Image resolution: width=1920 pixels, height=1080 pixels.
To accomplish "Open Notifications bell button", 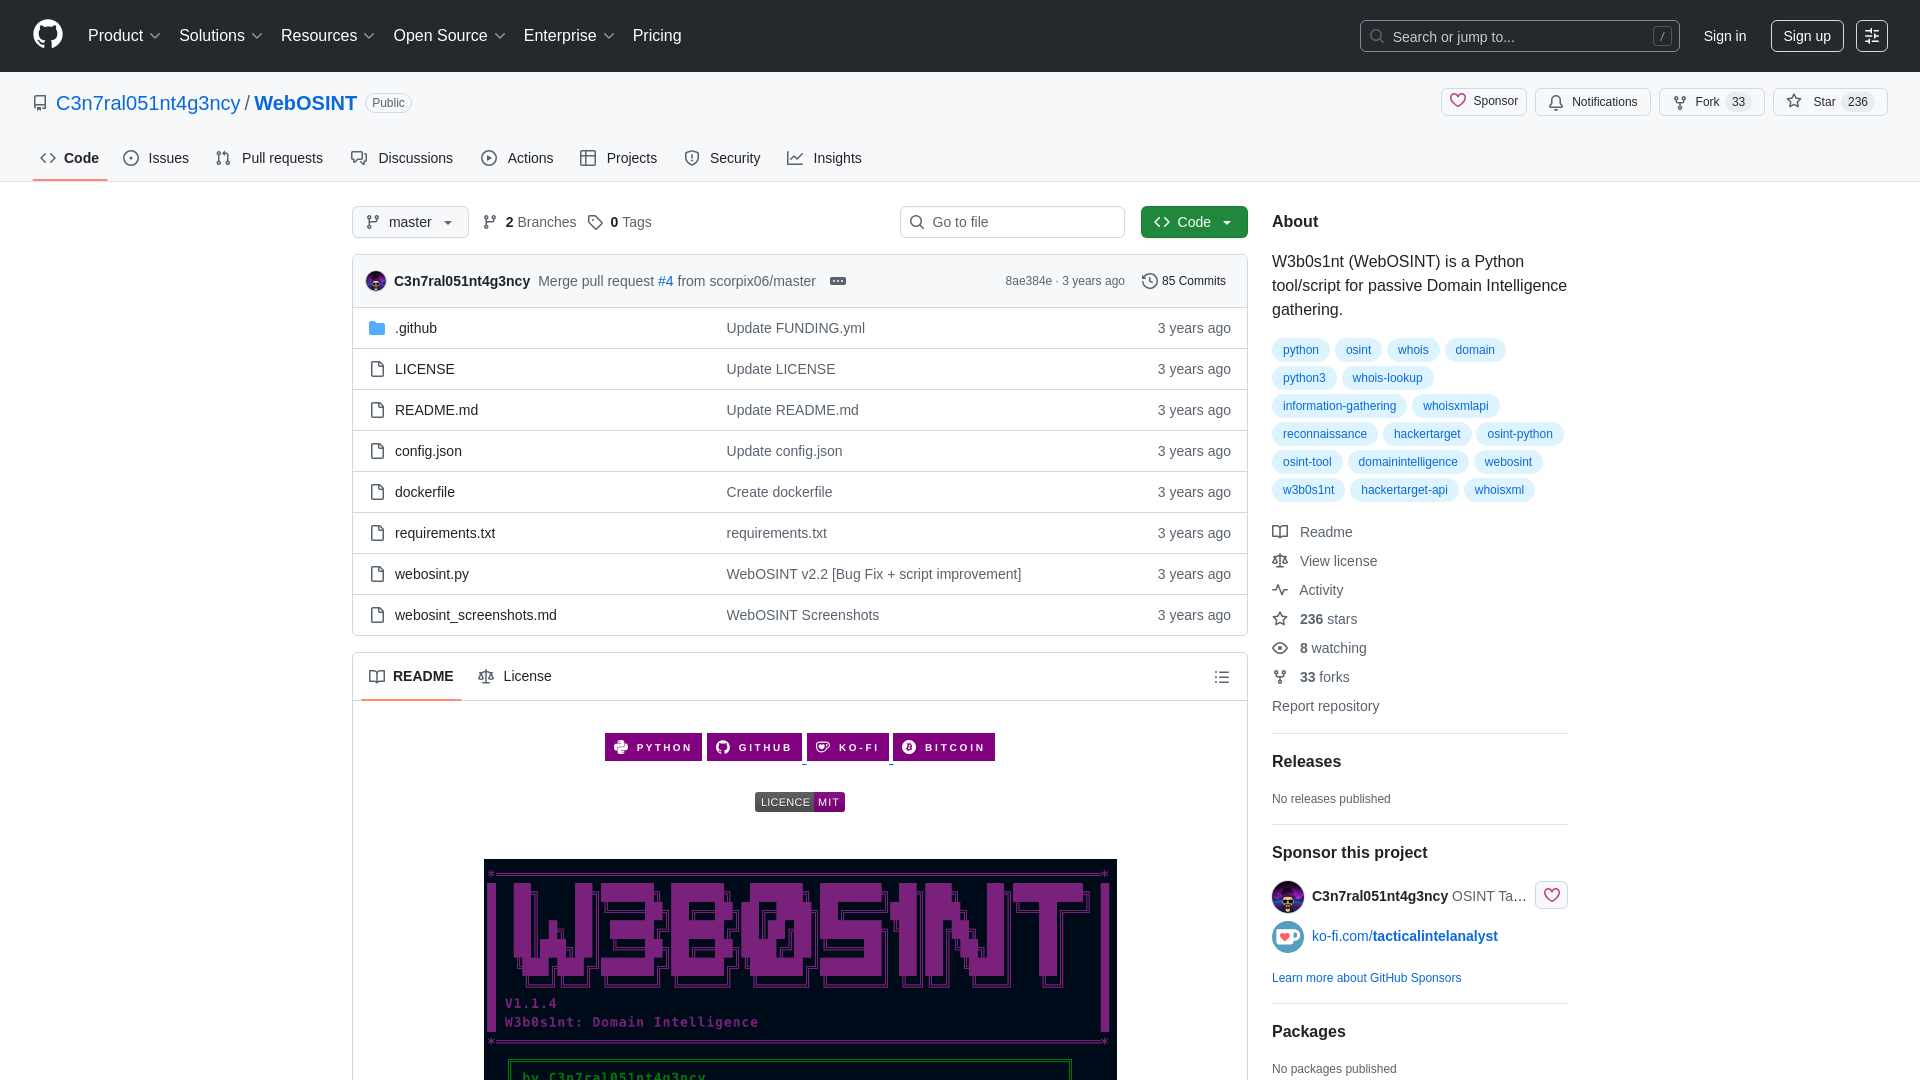I will 1593,102.
